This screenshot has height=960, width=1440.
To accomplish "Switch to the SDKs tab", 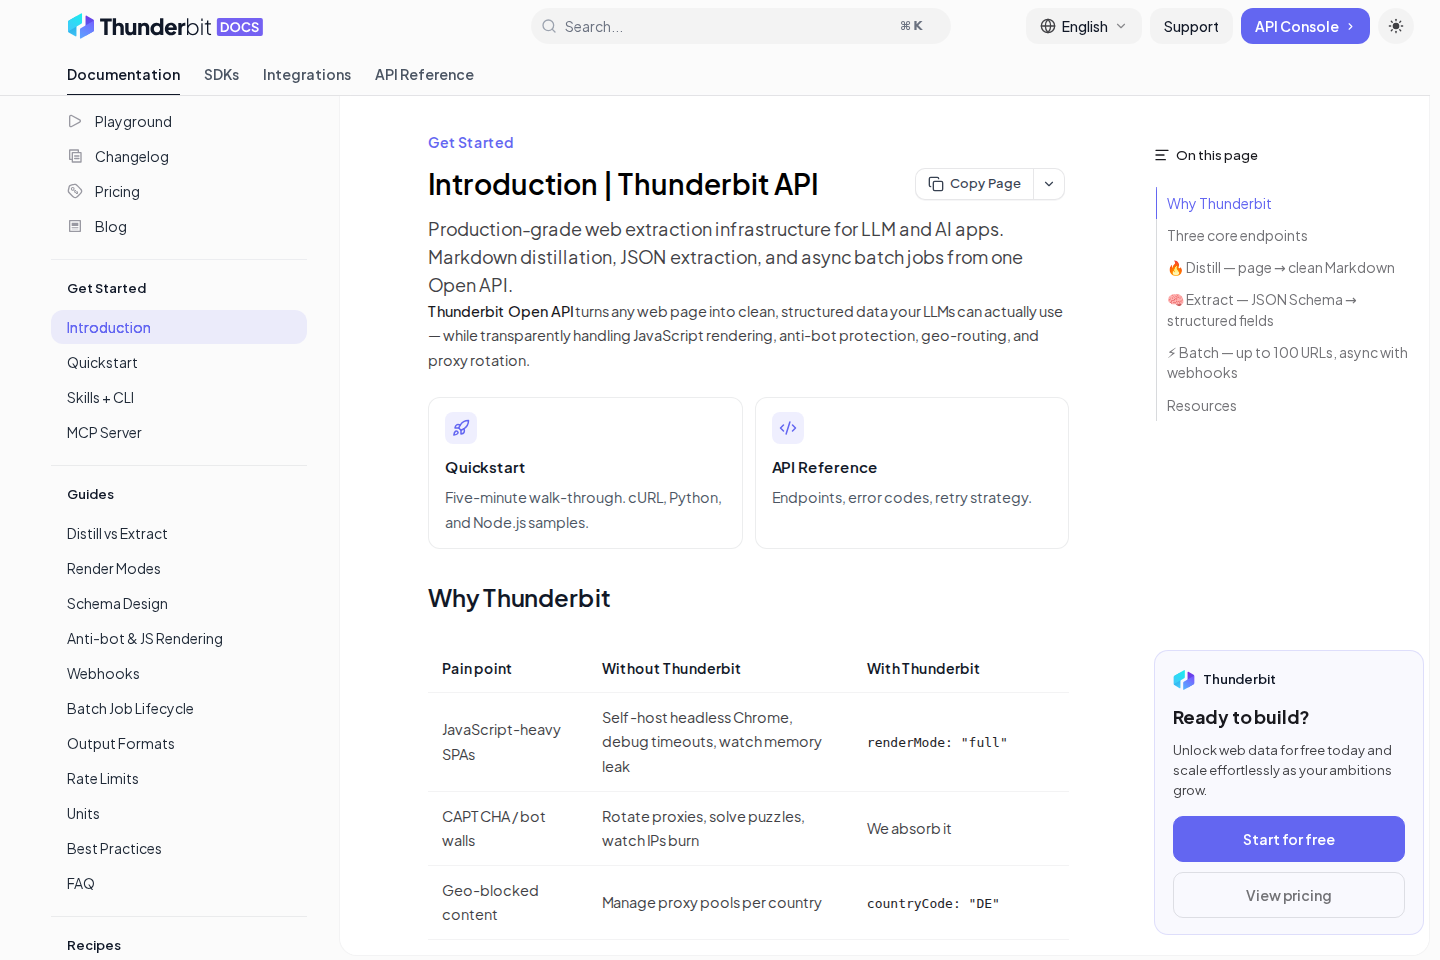I will tap(222, 75).
